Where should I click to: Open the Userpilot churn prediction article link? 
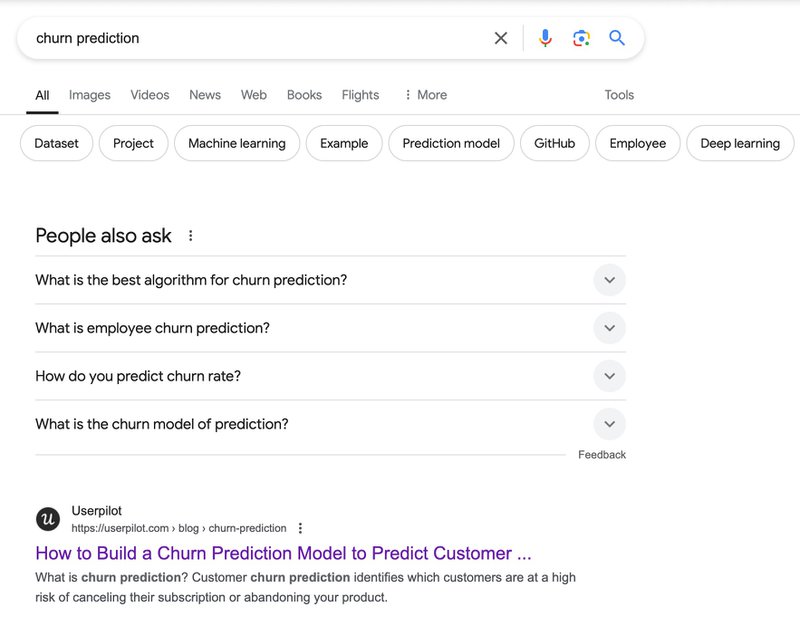[x=283, y=553]
